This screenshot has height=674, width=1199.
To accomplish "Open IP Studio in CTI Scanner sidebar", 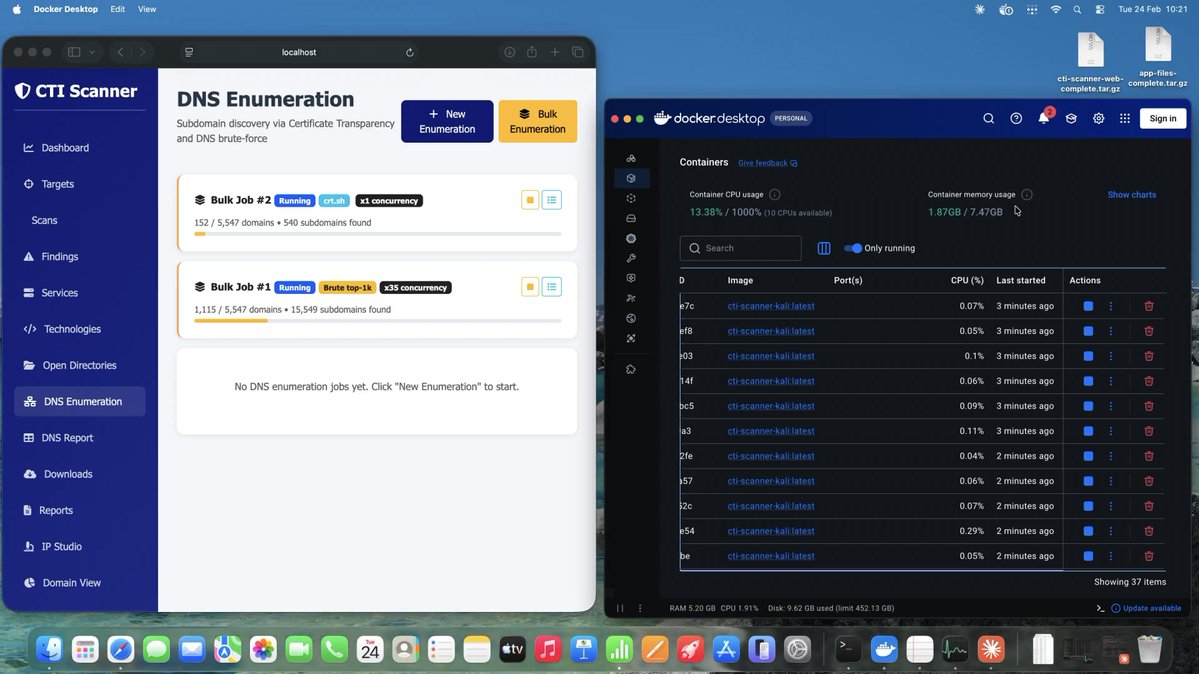I will [80, 546].
